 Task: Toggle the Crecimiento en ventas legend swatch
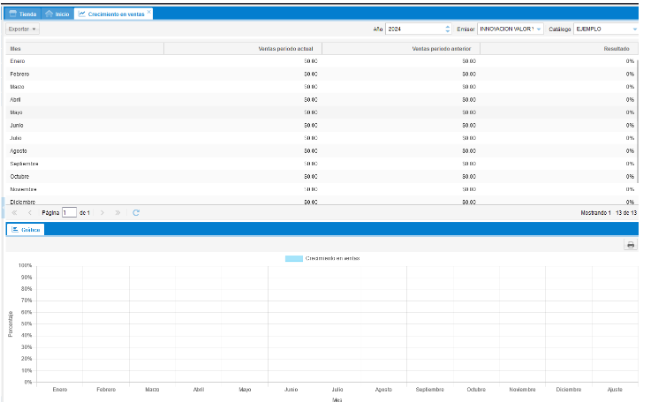(293, 258)
